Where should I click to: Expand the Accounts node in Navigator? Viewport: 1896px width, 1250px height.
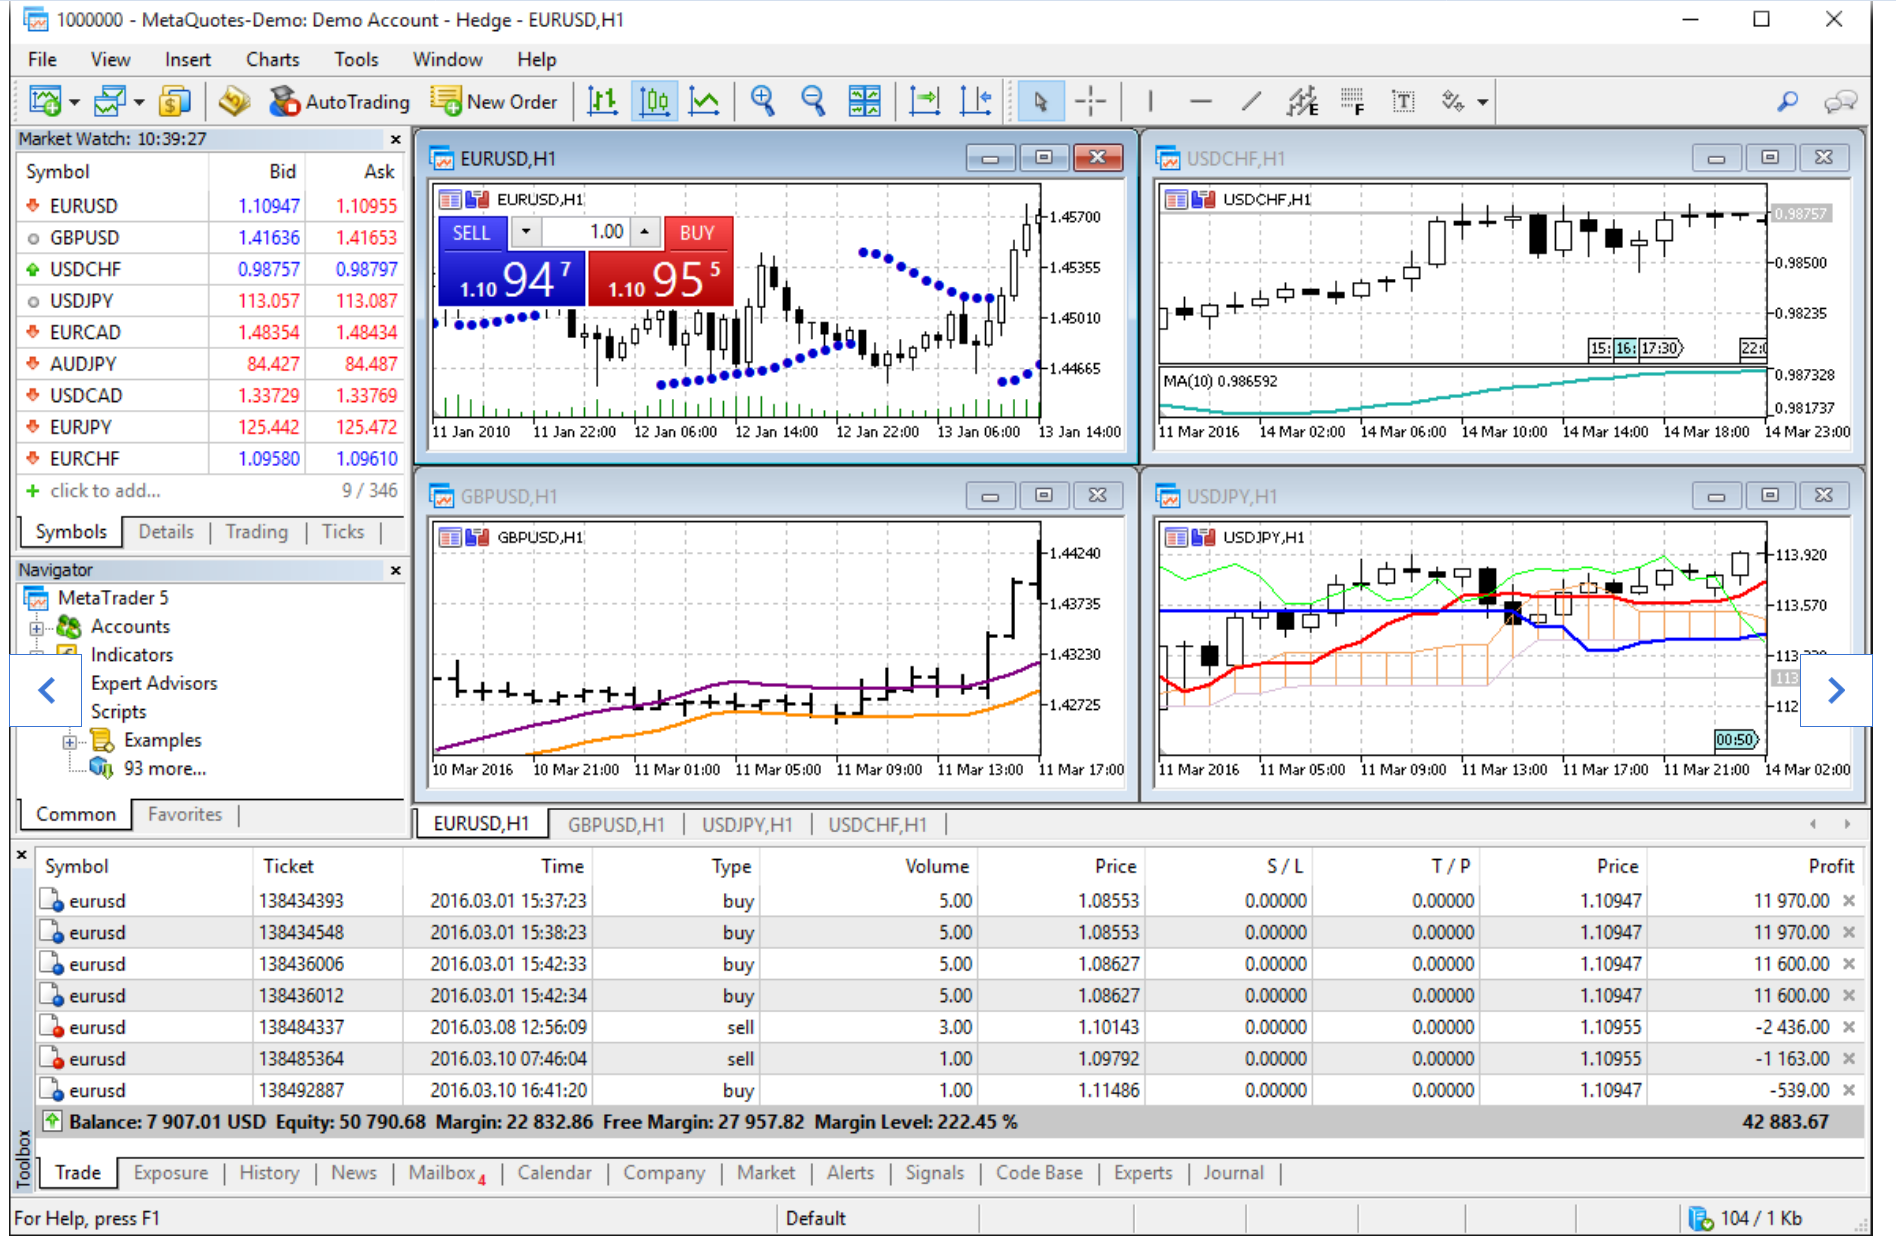[x=37, y=628]
